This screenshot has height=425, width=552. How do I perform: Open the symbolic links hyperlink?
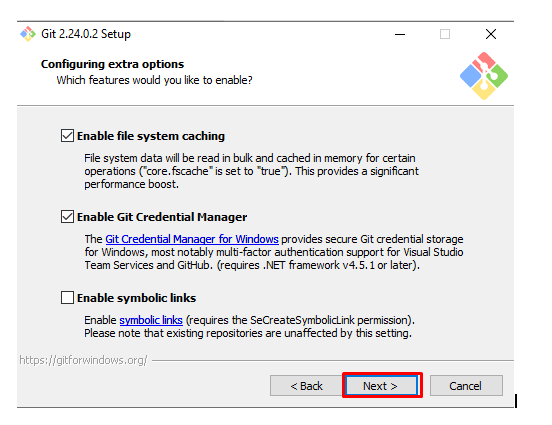151,320
